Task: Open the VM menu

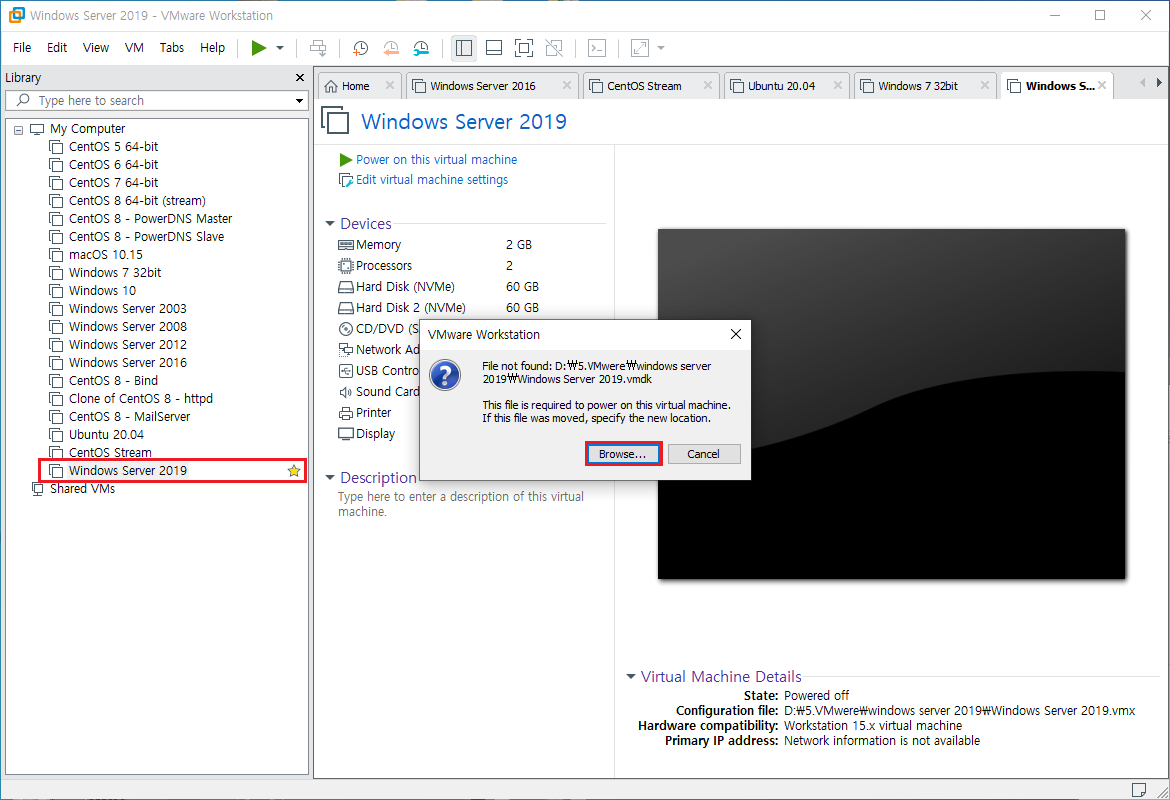Action: pos(134,48)
